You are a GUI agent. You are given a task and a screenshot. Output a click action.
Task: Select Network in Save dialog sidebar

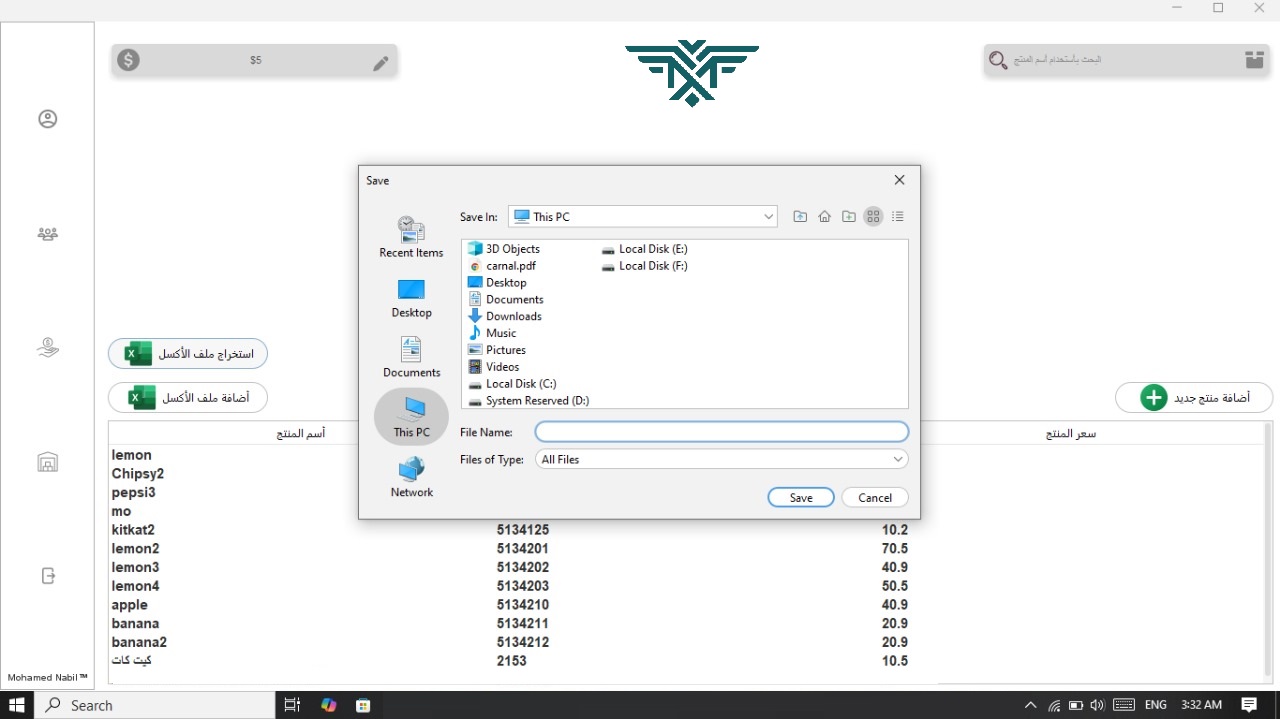[x=411, y=477]
